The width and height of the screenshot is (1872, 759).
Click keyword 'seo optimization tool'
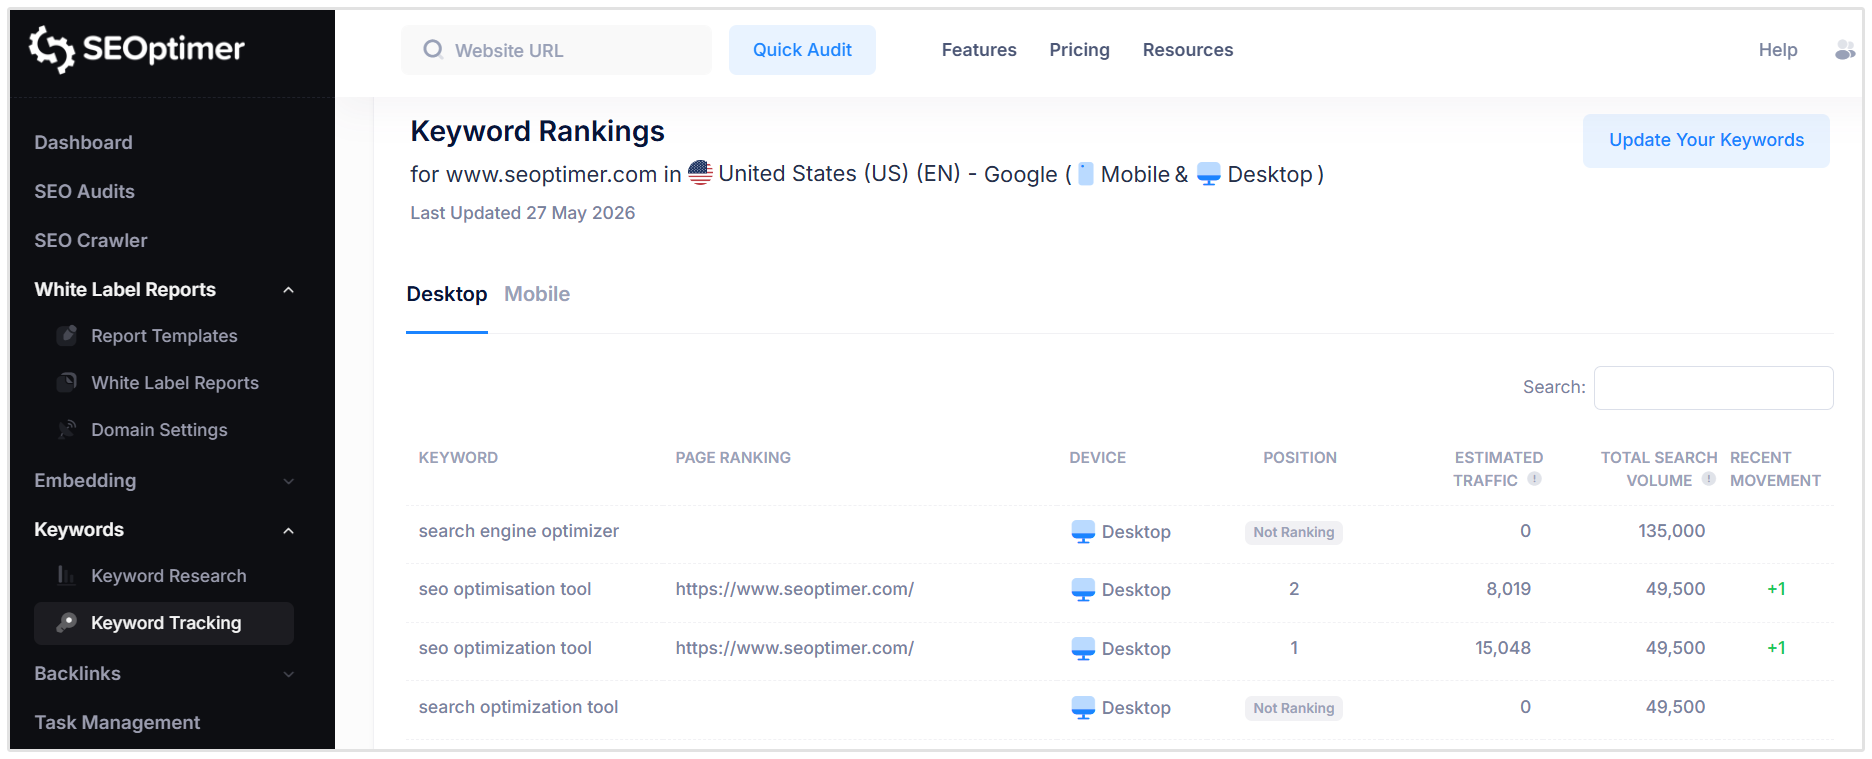(x=505, y=648)
